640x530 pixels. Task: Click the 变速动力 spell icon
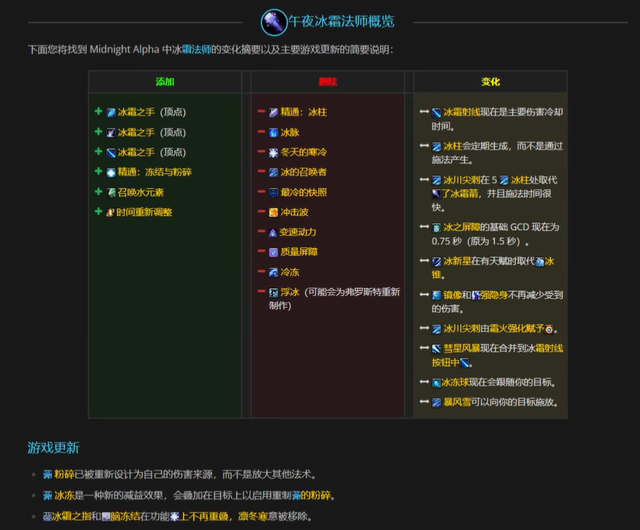[x=273, y=232]
